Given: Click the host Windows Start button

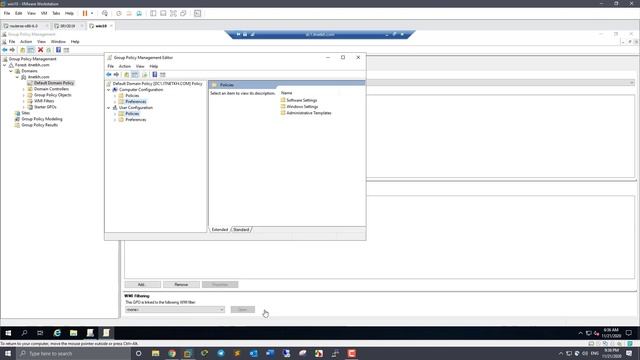Looking at the screenshot, I should (8, 353).
